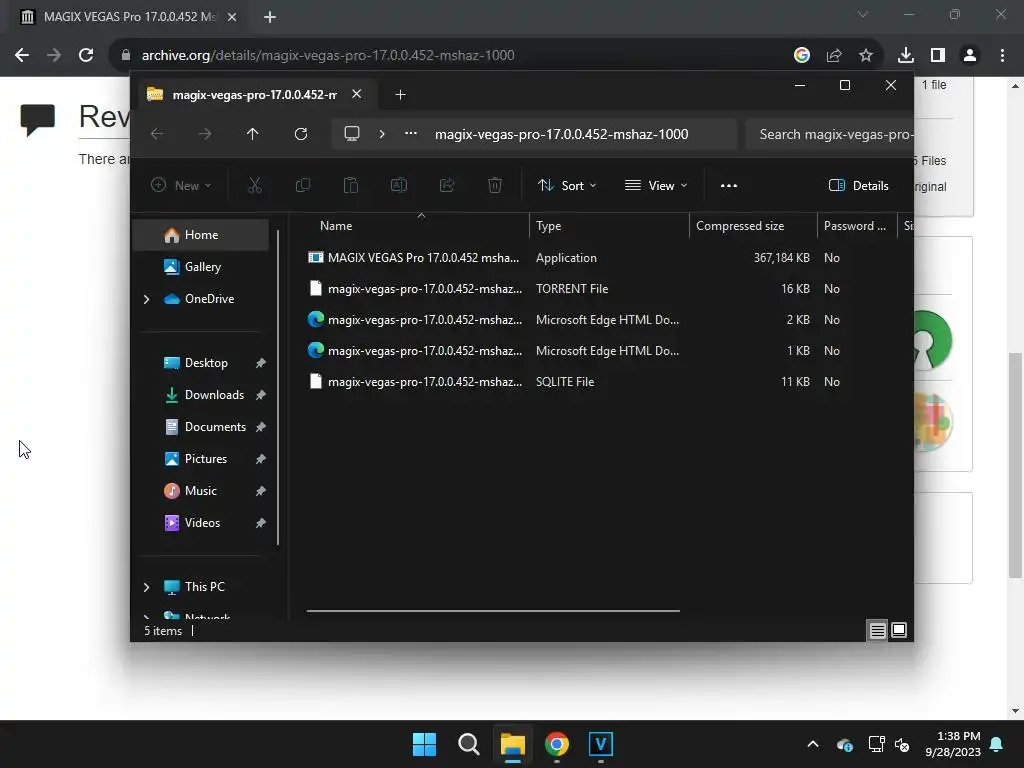Switch to large thumbnails view icon in status bar
The height and width of the screenshot is (768, 1024).
click(899, 630)
